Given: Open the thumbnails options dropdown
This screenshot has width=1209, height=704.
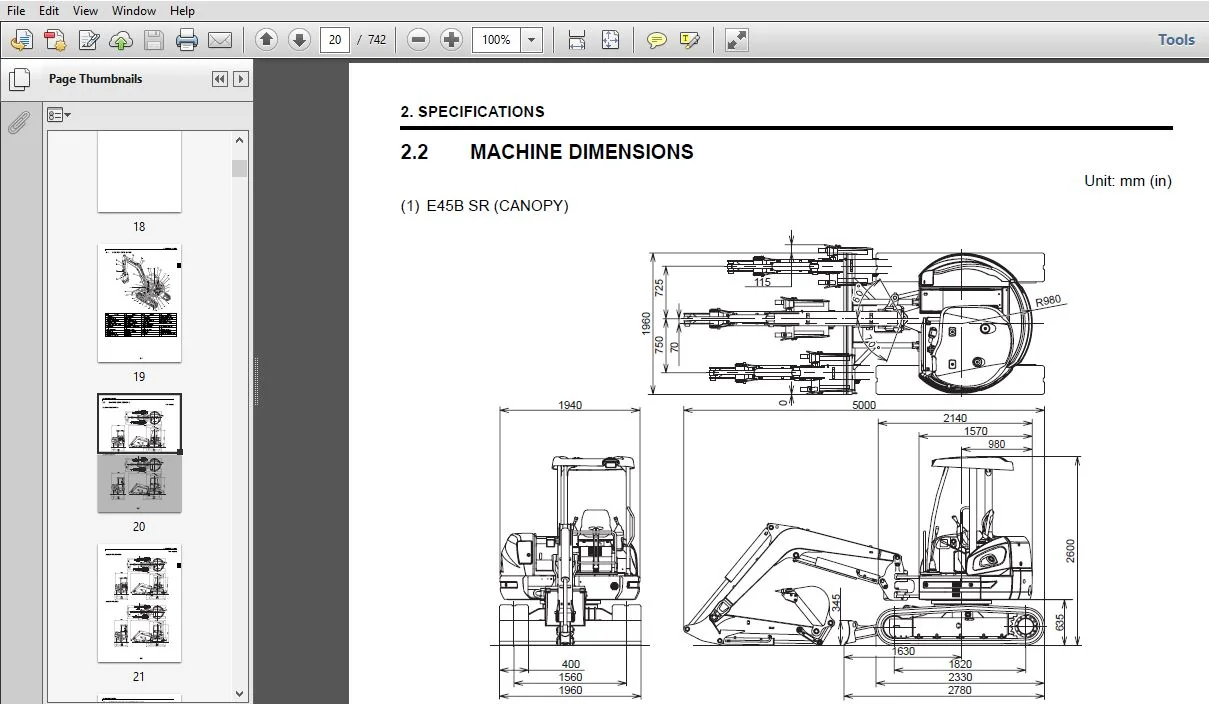Looking at the screenshot, I should (59, 115).
